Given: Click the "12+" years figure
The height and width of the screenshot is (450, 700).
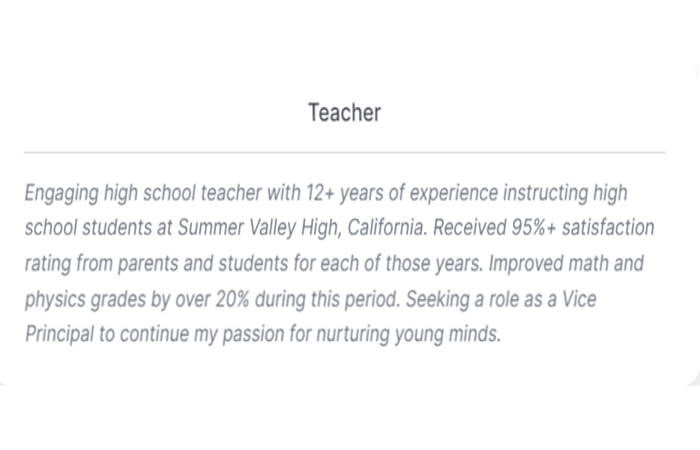Looking at the screenshot, I should pos(320,193).
